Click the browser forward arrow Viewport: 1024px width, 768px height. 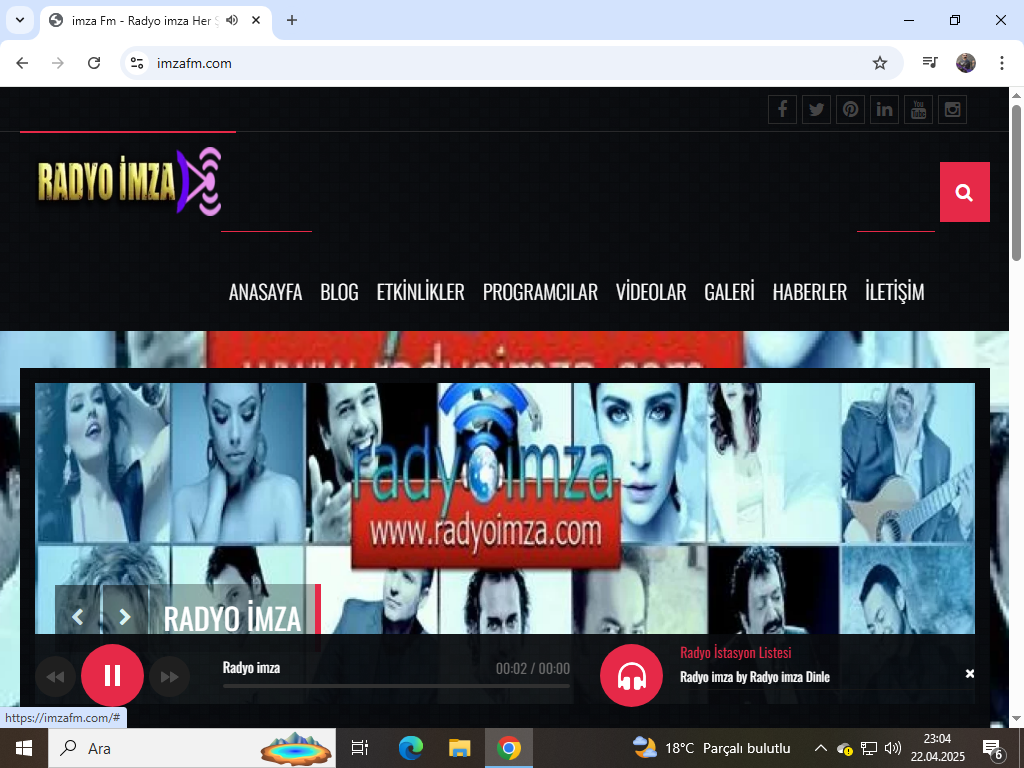click(x=58, y=63)
